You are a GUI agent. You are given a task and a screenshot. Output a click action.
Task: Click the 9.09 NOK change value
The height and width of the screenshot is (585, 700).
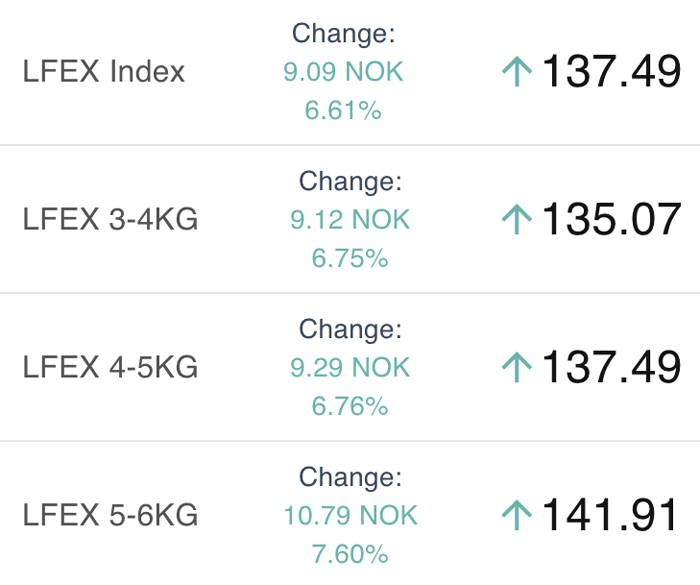point(343,72)
